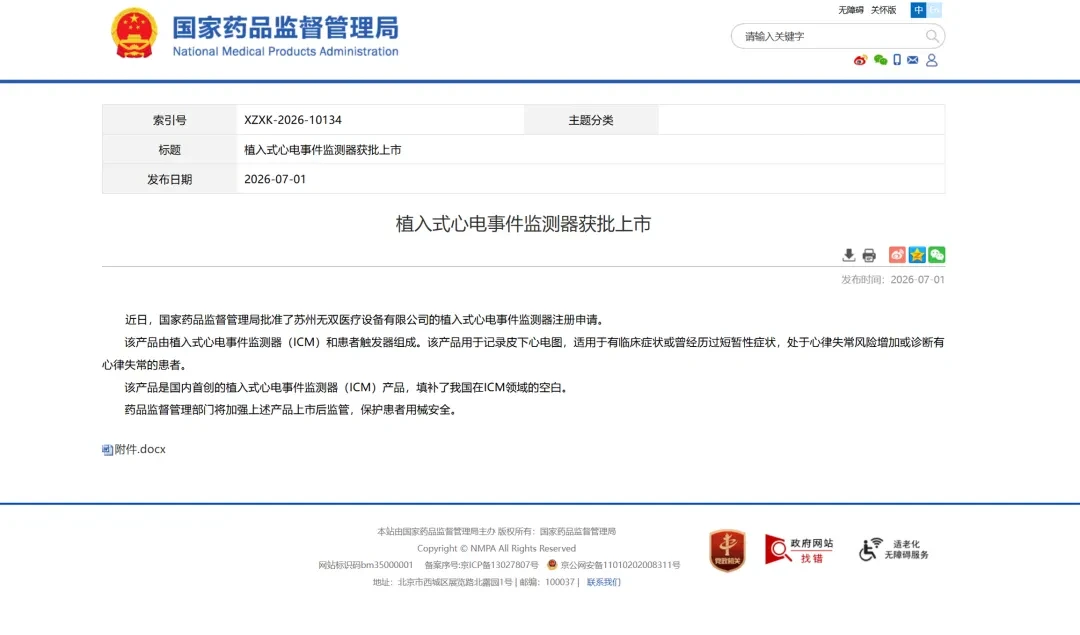Switch language to 中 (Chinese)
1080x635 pixels.
click(x=918, y=10)
